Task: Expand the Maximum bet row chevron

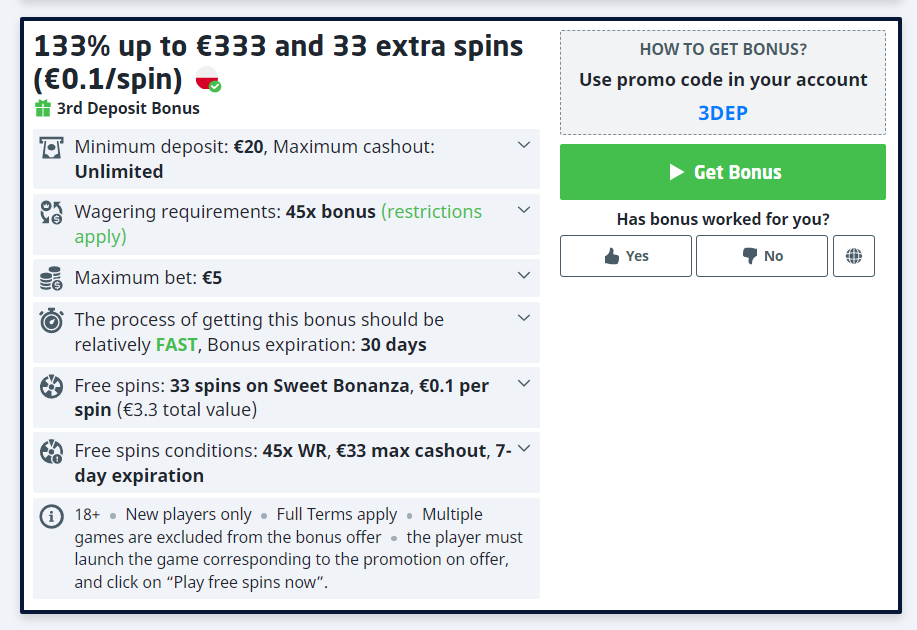Action: 523,276
